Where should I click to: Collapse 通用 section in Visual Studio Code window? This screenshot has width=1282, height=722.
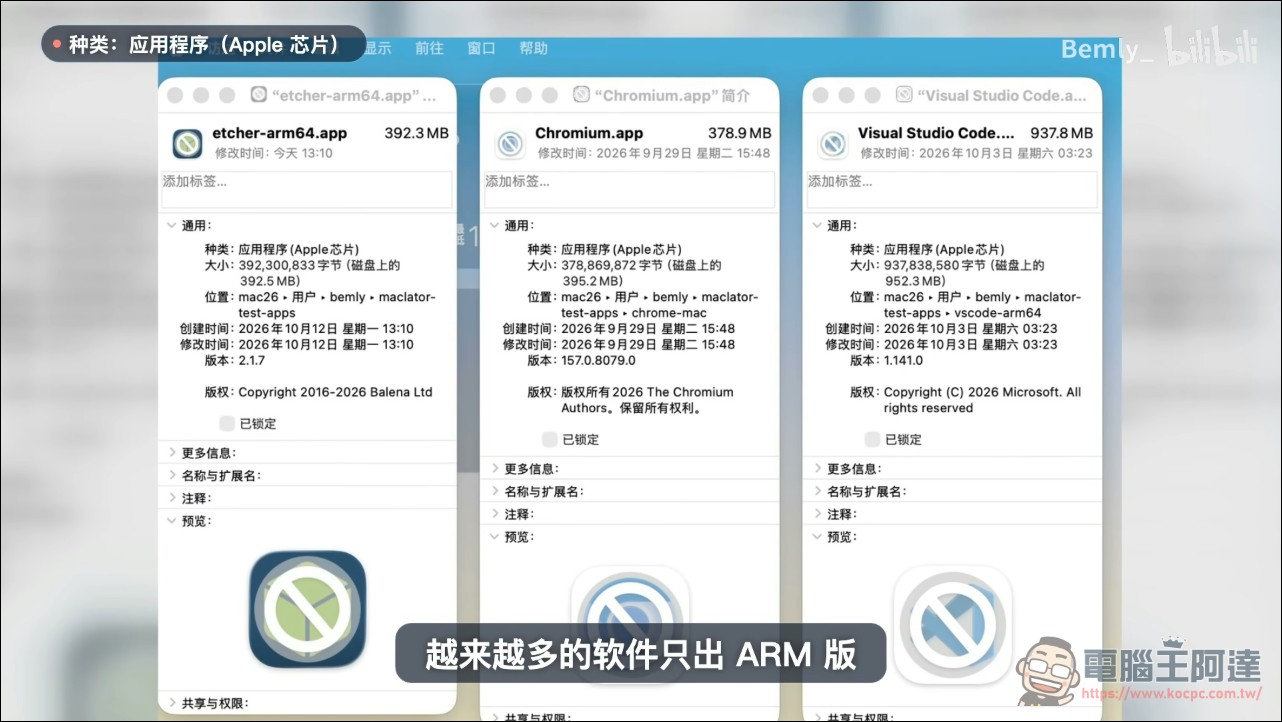pyautogui.click(x=817, y=225)
